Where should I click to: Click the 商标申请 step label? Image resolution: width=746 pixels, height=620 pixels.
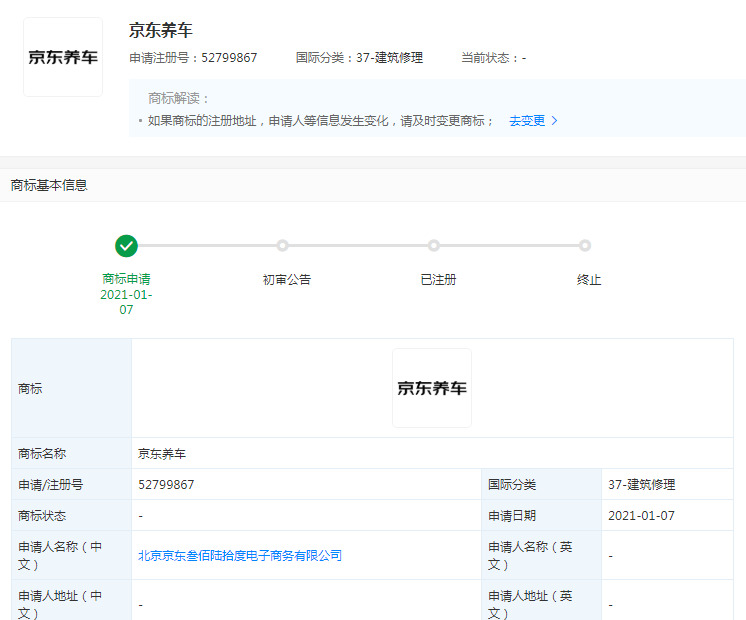(126, 279)
